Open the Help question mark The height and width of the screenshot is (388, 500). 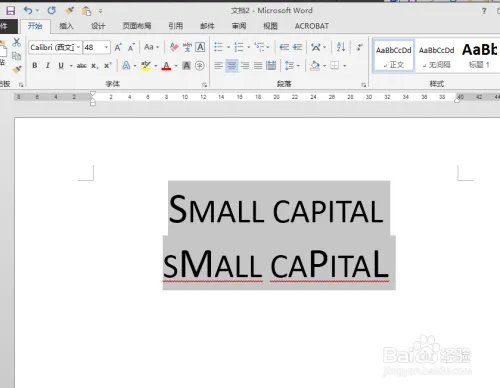(484, 11)
